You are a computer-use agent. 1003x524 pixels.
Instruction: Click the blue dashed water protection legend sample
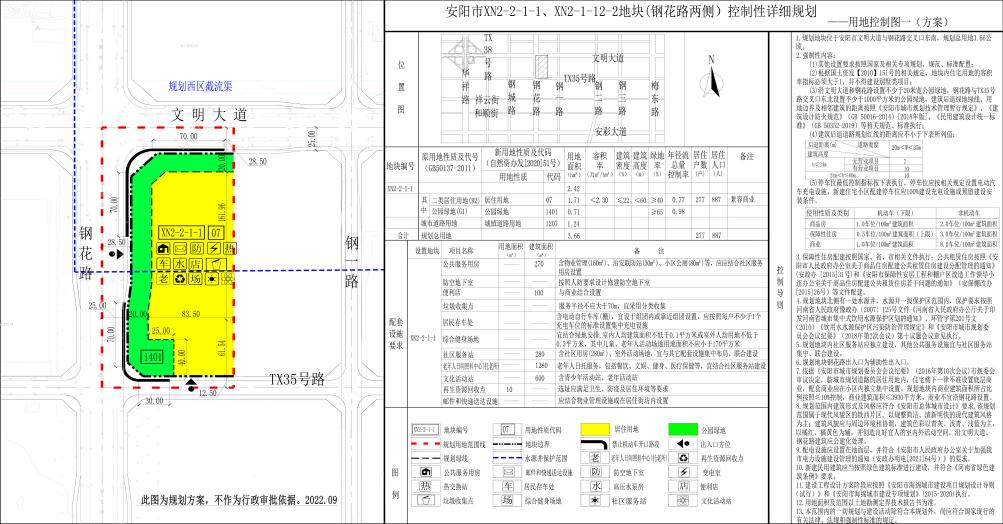click(507, 458)
